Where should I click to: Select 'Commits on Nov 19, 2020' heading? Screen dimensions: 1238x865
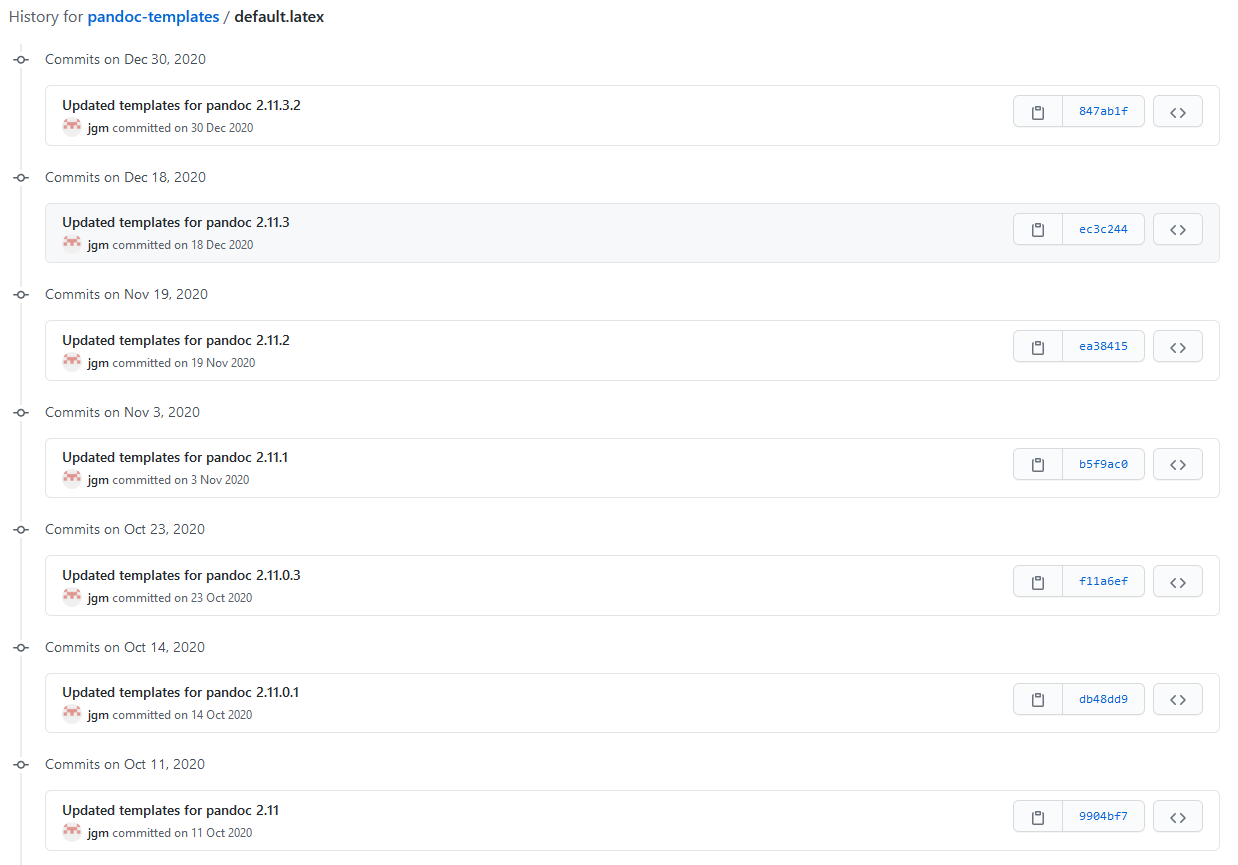tap(126, 294)
